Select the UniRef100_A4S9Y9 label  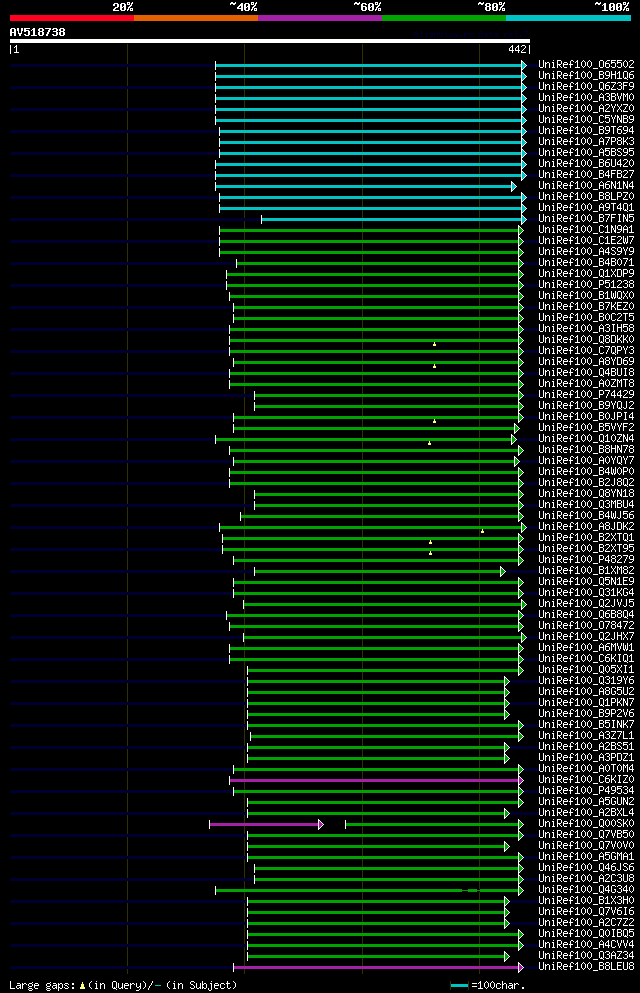(586, 251)
